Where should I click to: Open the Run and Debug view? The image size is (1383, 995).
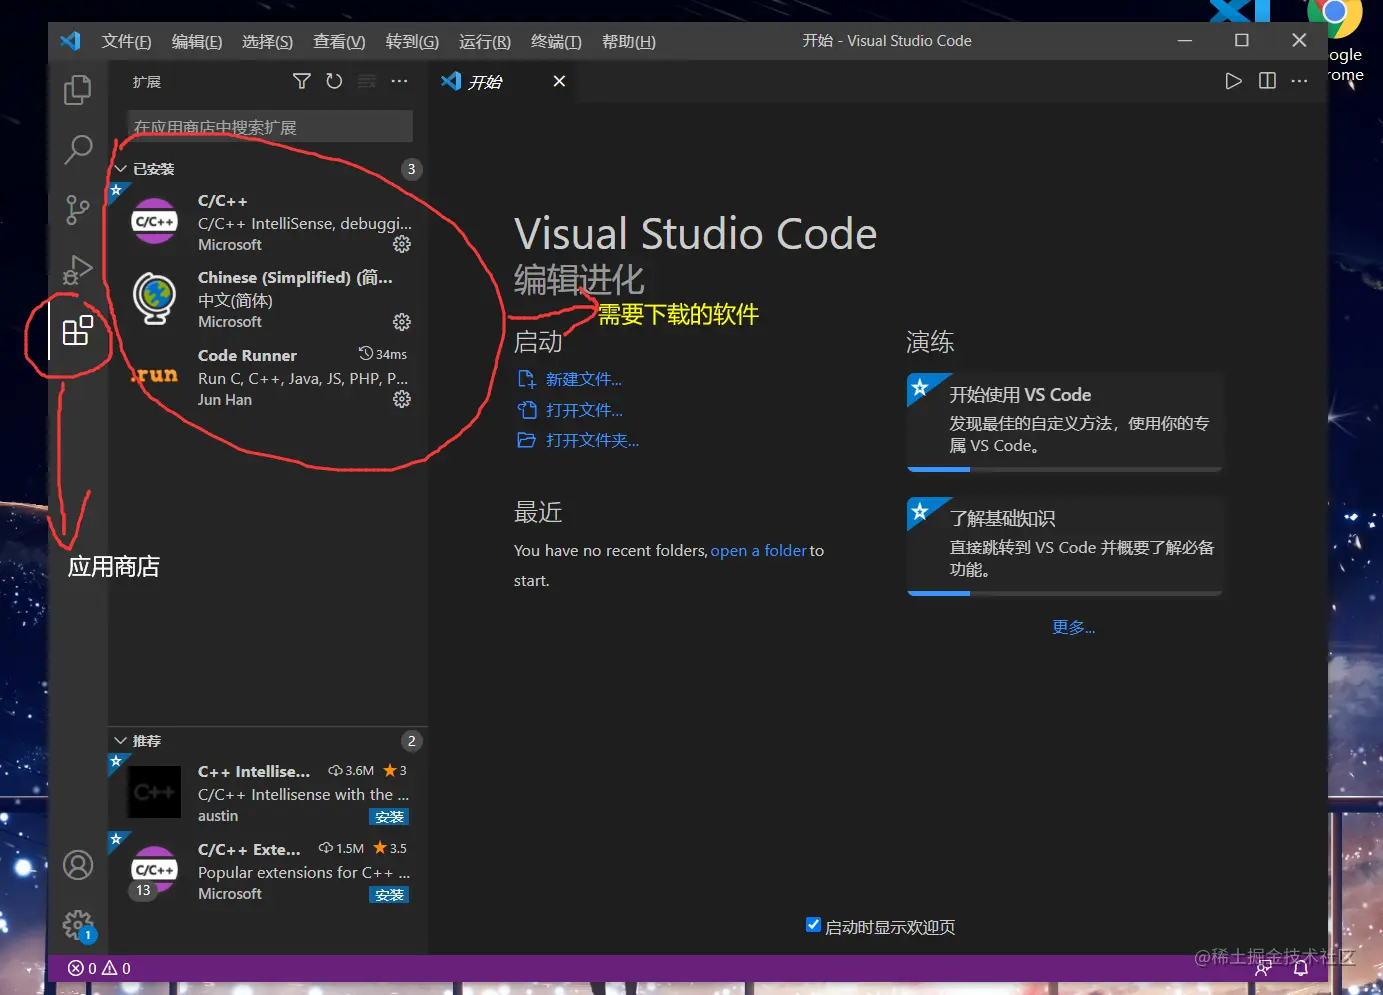coord(77,270)
